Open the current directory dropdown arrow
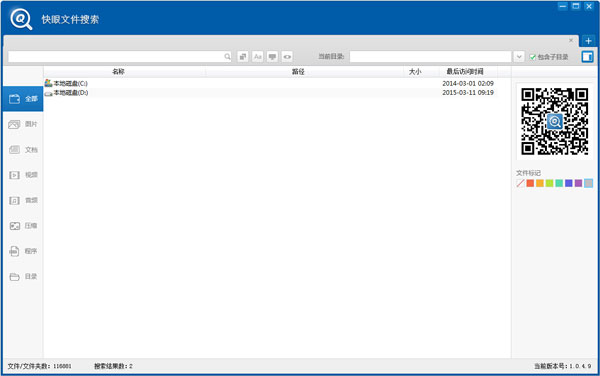 tap(519, 57)
